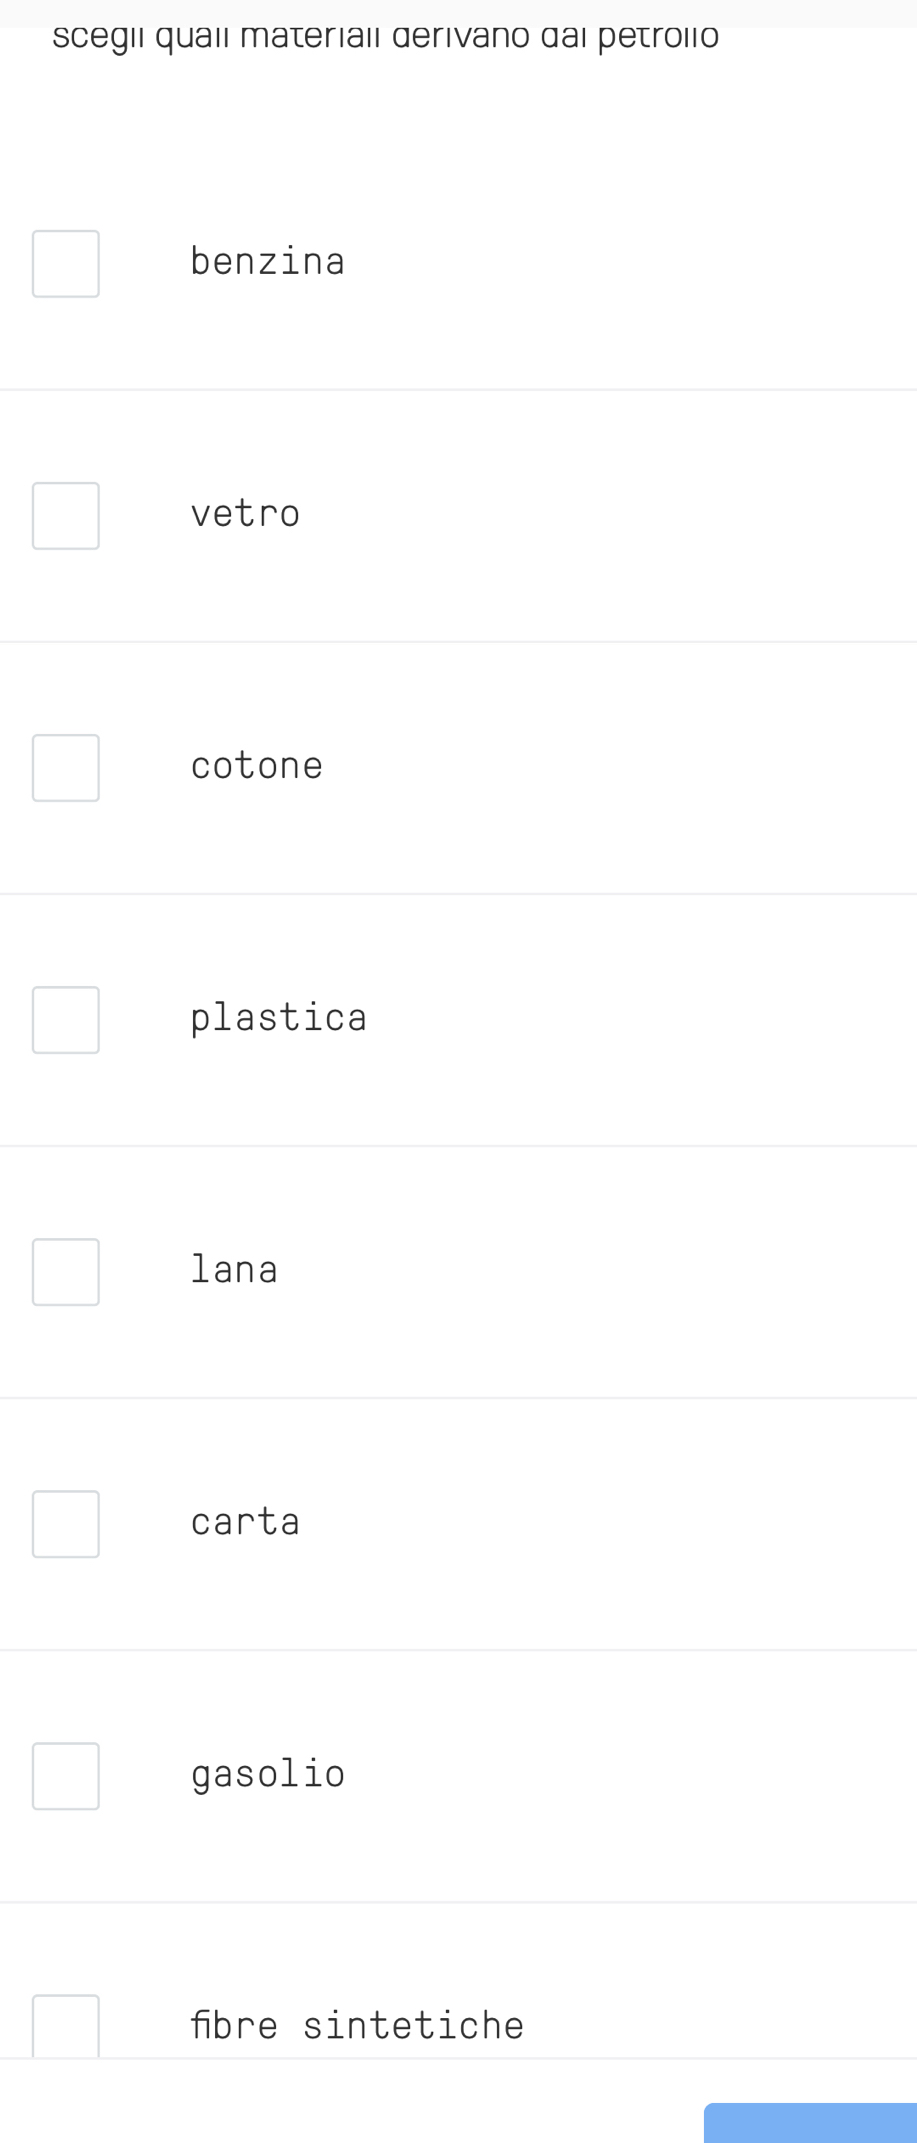The width and height of the screenshot is (917, 2143).
Task: Tick the fibre sintetiche checkbox
Action: point(66,2025)
